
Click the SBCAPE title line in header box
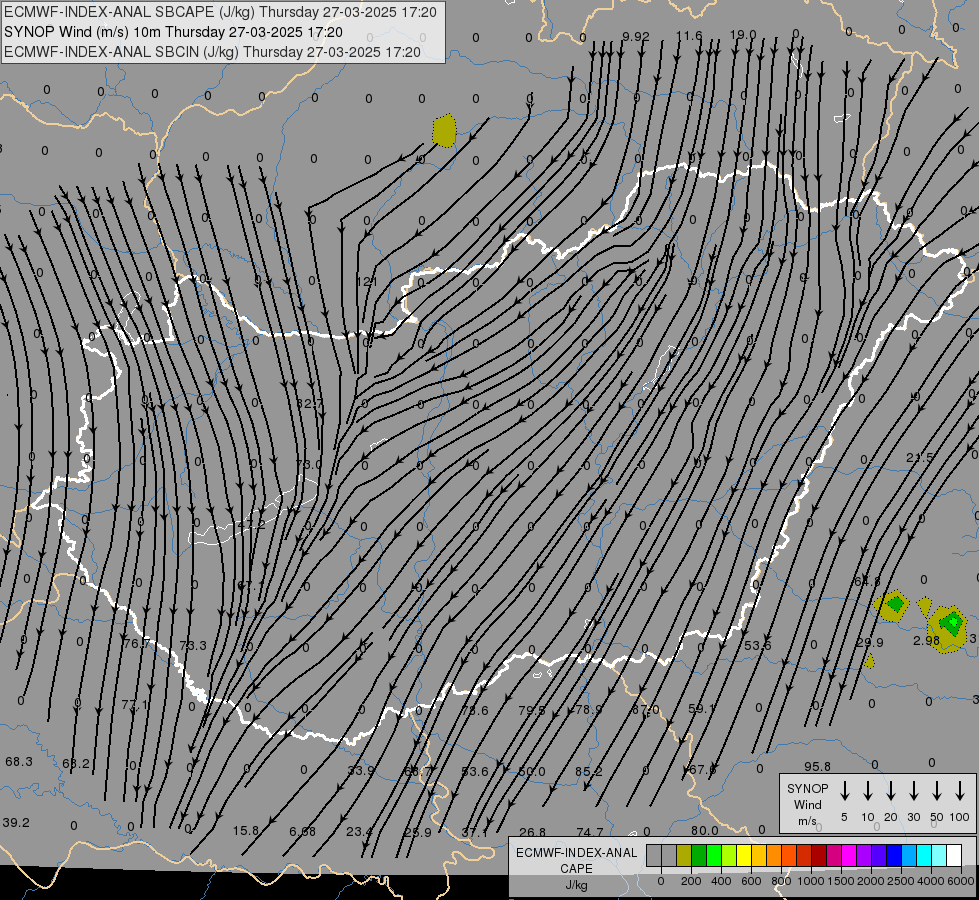tap(220, 12)
